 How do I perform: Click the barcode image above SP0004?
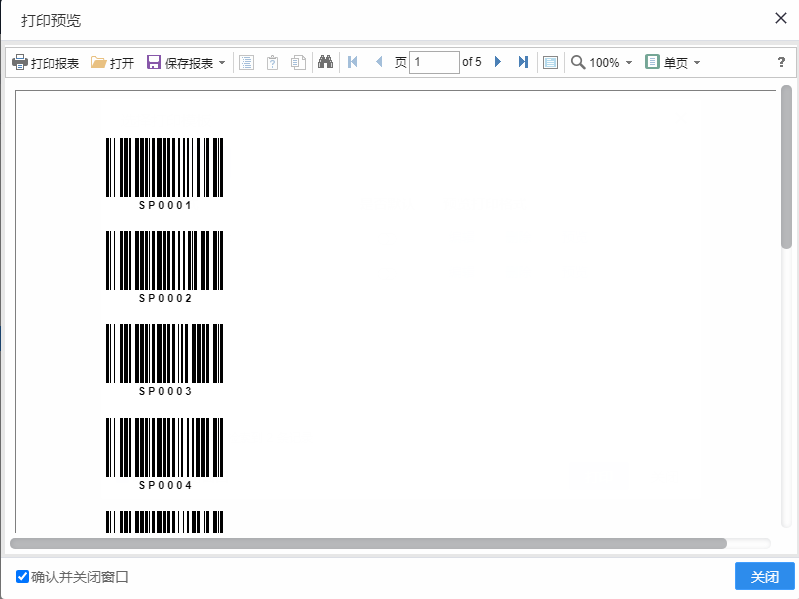[x=165, y=447]
